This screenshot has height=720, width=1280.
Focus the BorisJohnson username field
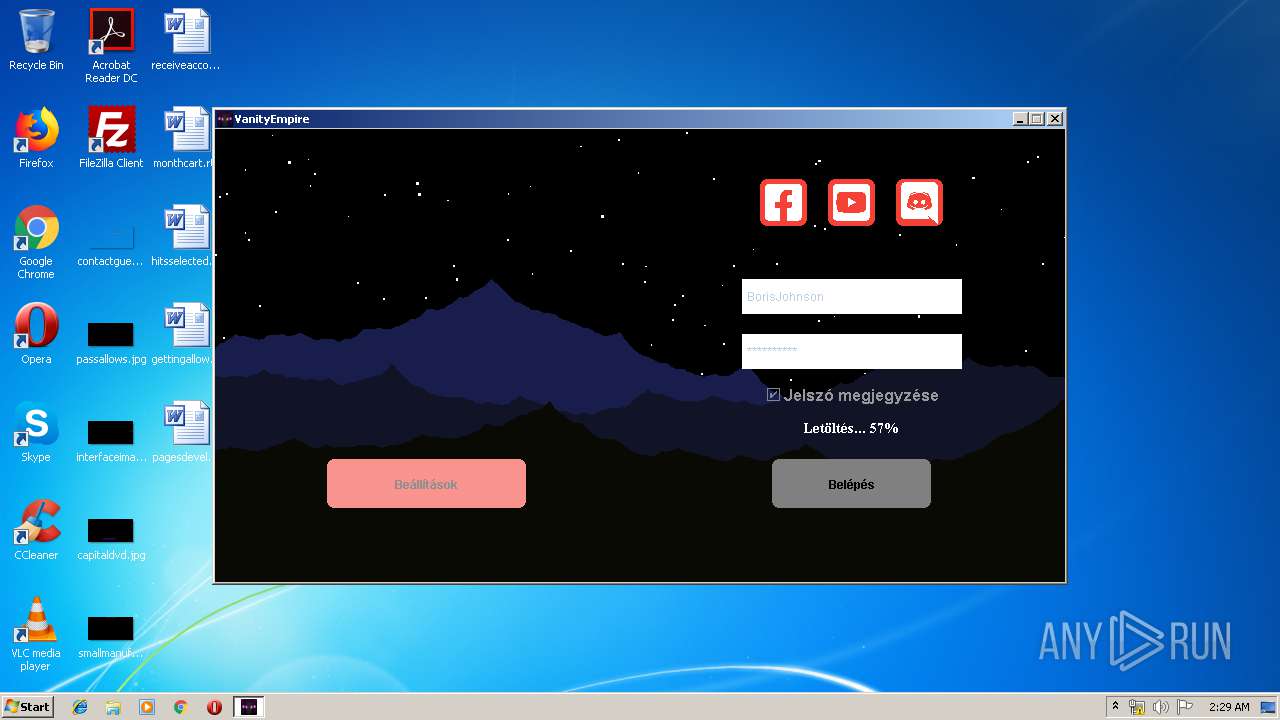[x=851, y=296]
